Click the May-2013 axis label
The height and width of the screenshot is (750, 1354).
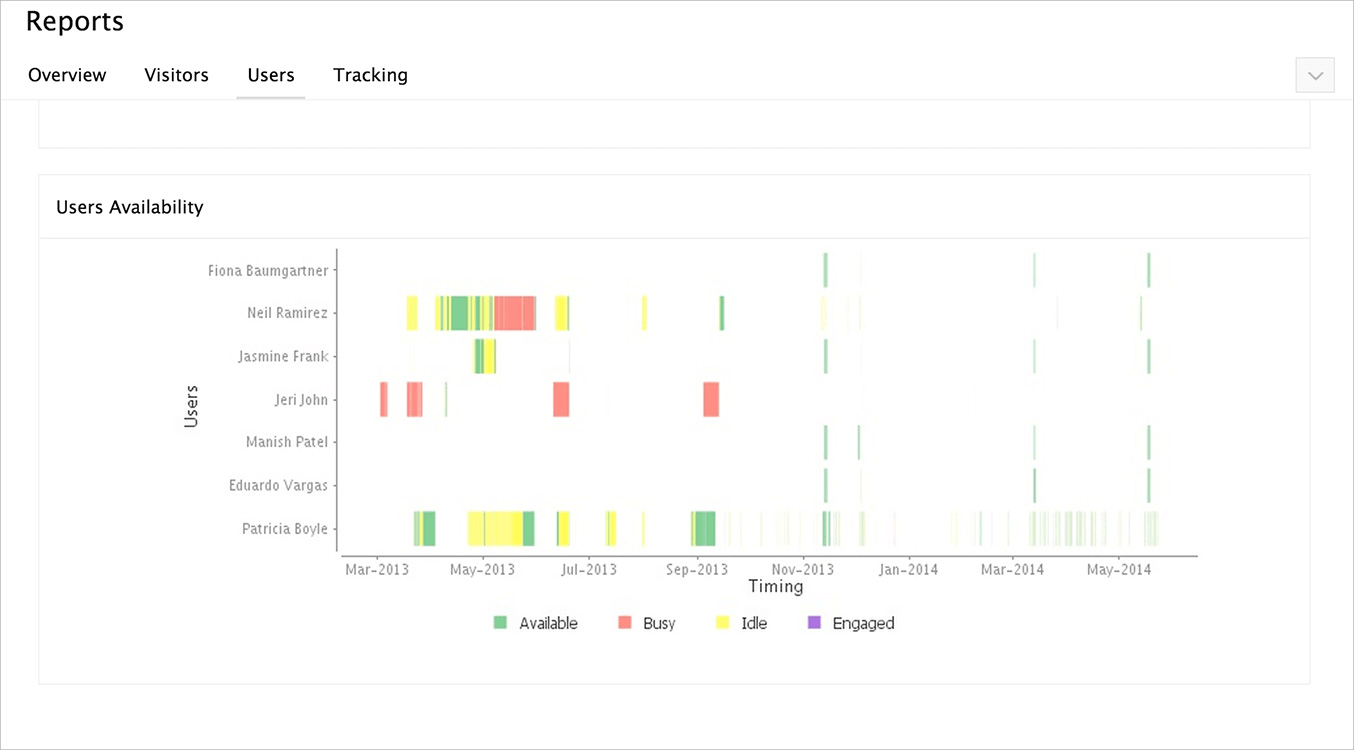click(x=482, y=570)
